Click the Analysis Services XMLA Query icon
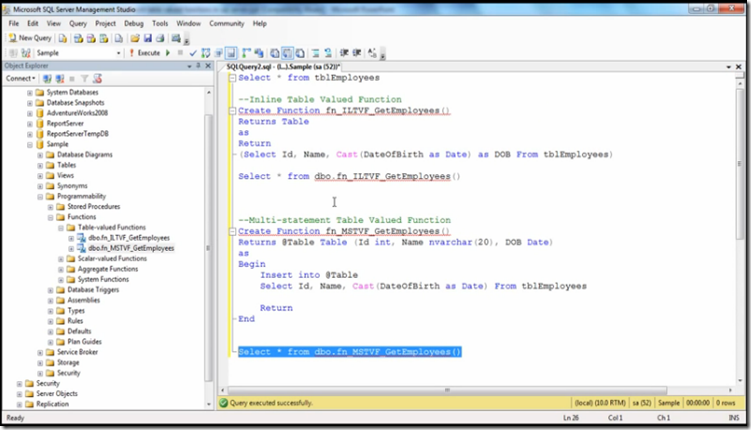 pos(104,38)
